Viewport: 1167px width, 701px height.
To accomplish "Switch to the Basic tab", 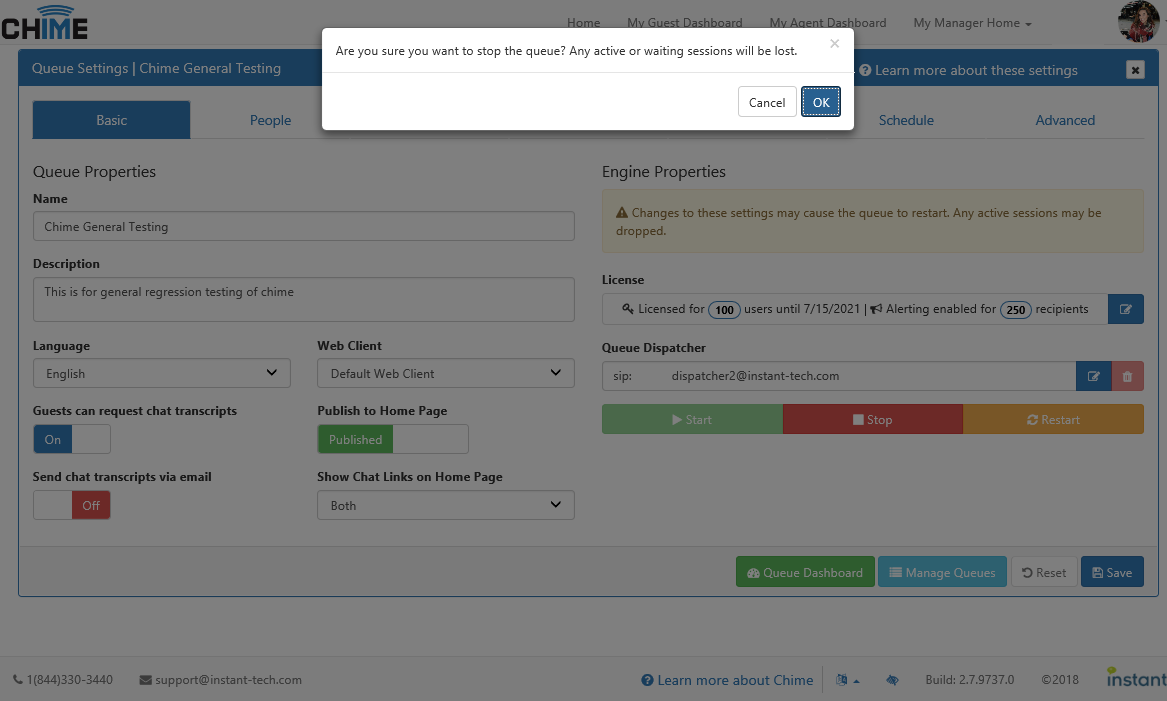I will [x=112, y=120].
